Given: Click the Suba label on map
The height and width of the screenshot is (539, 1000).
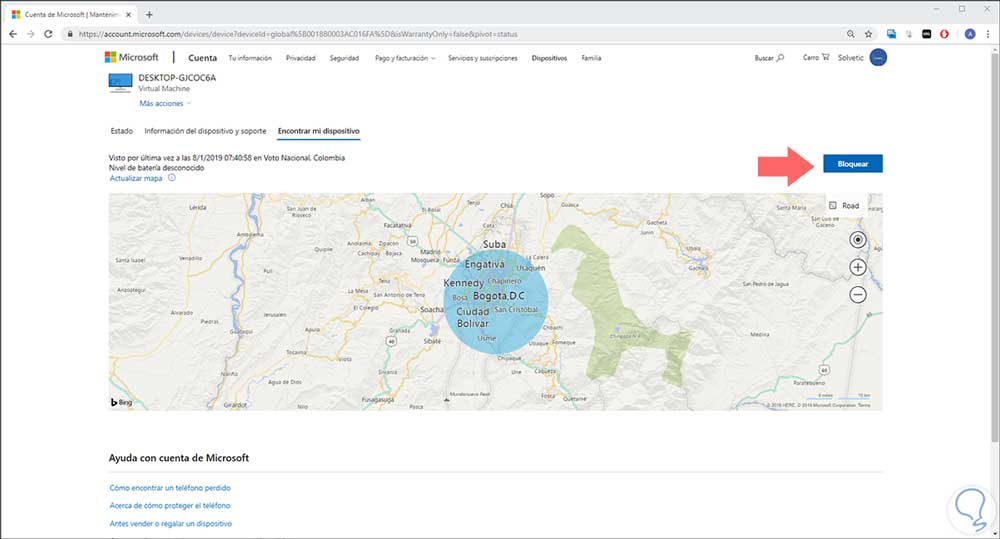Looking at the screenshot, I should (x=494, y=244).
